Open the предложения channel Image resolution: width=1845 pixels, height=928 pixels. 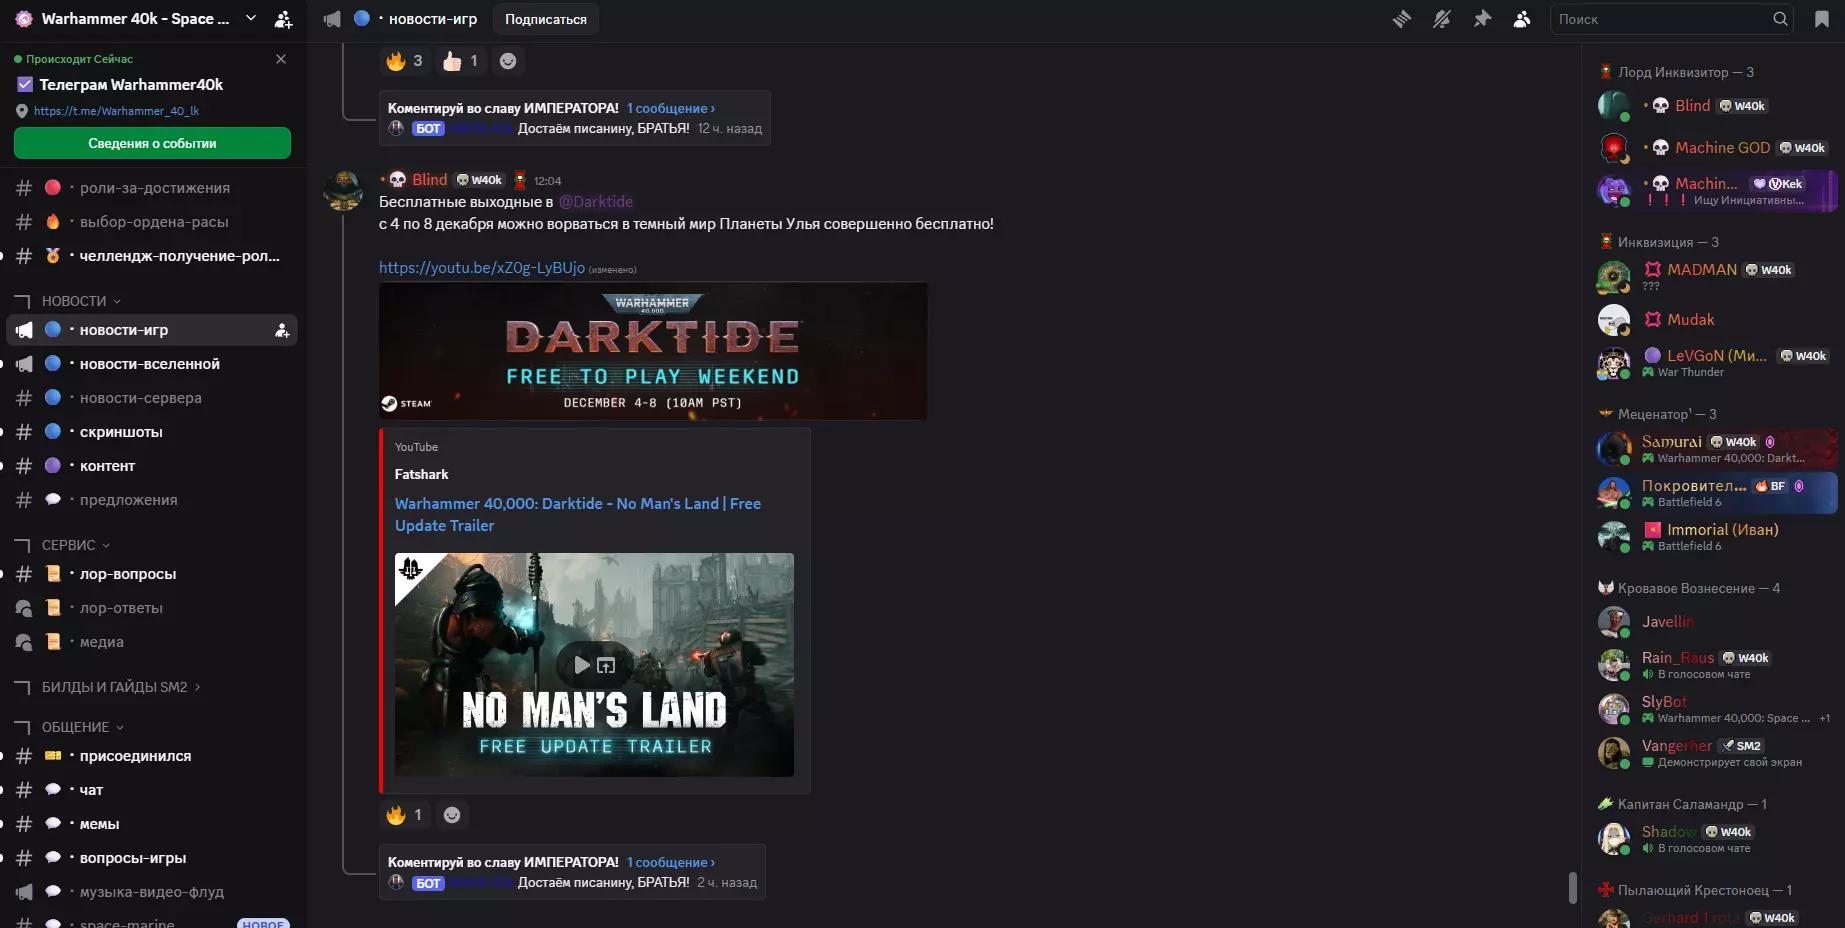[x=152, y=500]
